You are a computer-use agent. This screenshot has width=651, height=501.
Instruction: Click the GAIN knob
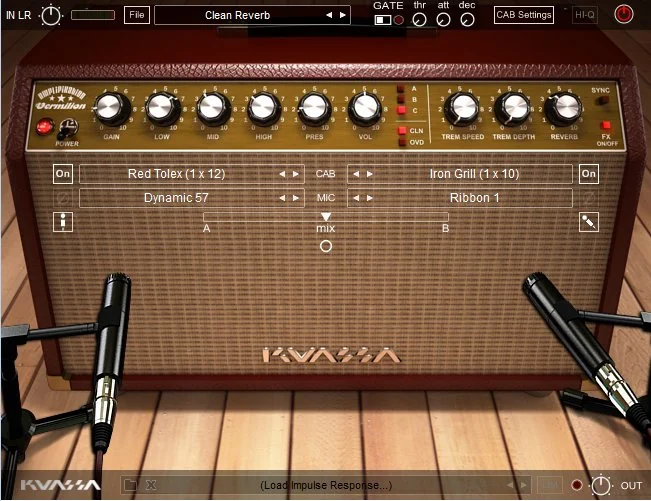[x=111, y=108]
